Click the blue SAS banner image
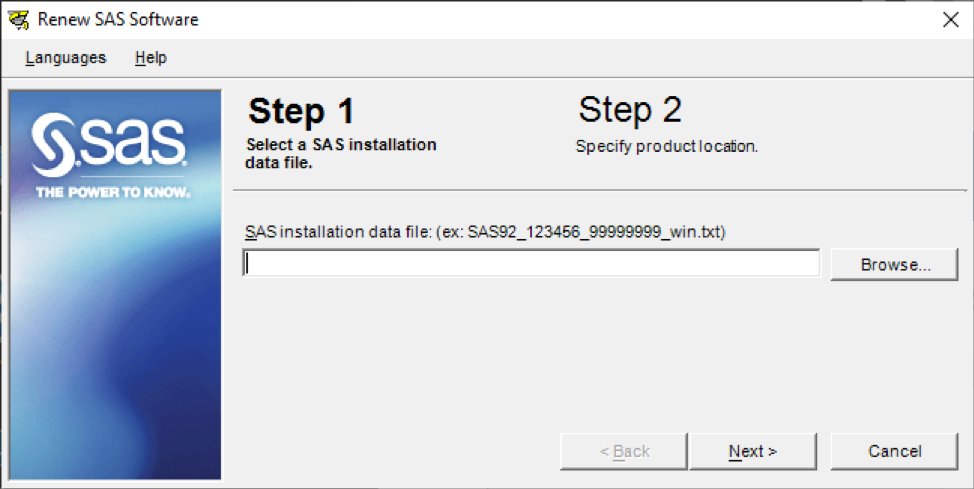974x489 pixels. (116, 285)
